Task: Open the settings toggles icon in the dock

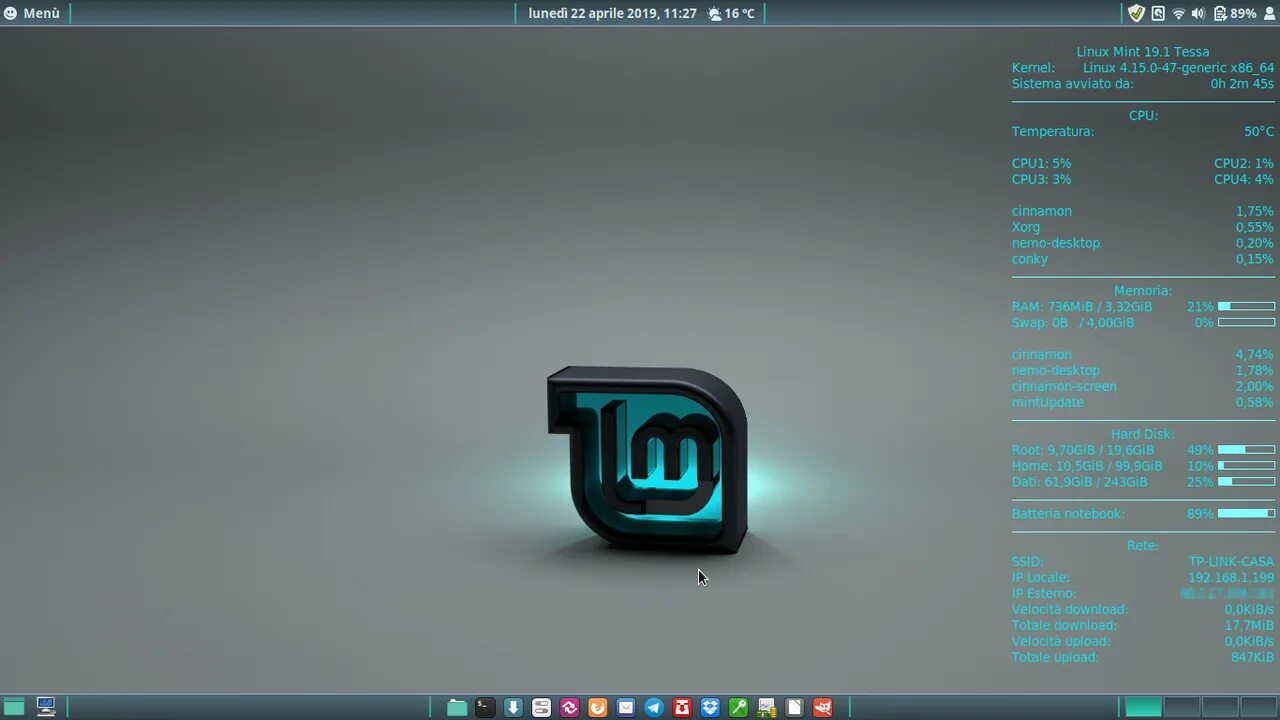Action: coord(541,707)
